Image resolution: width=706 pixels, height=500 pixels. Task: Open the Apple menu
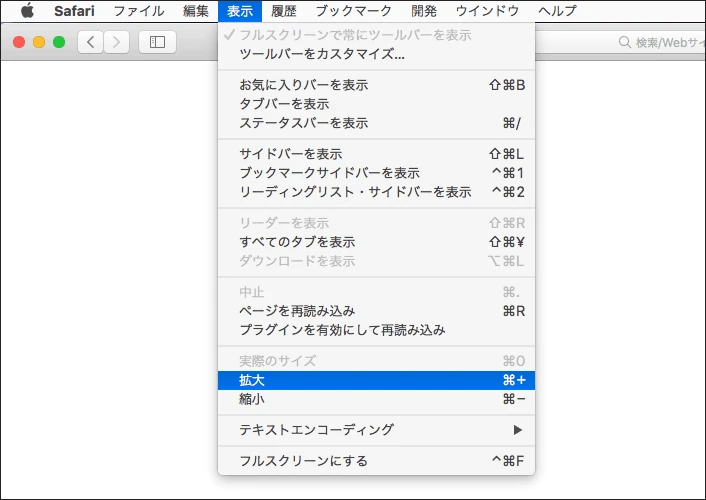pos(27,10)
